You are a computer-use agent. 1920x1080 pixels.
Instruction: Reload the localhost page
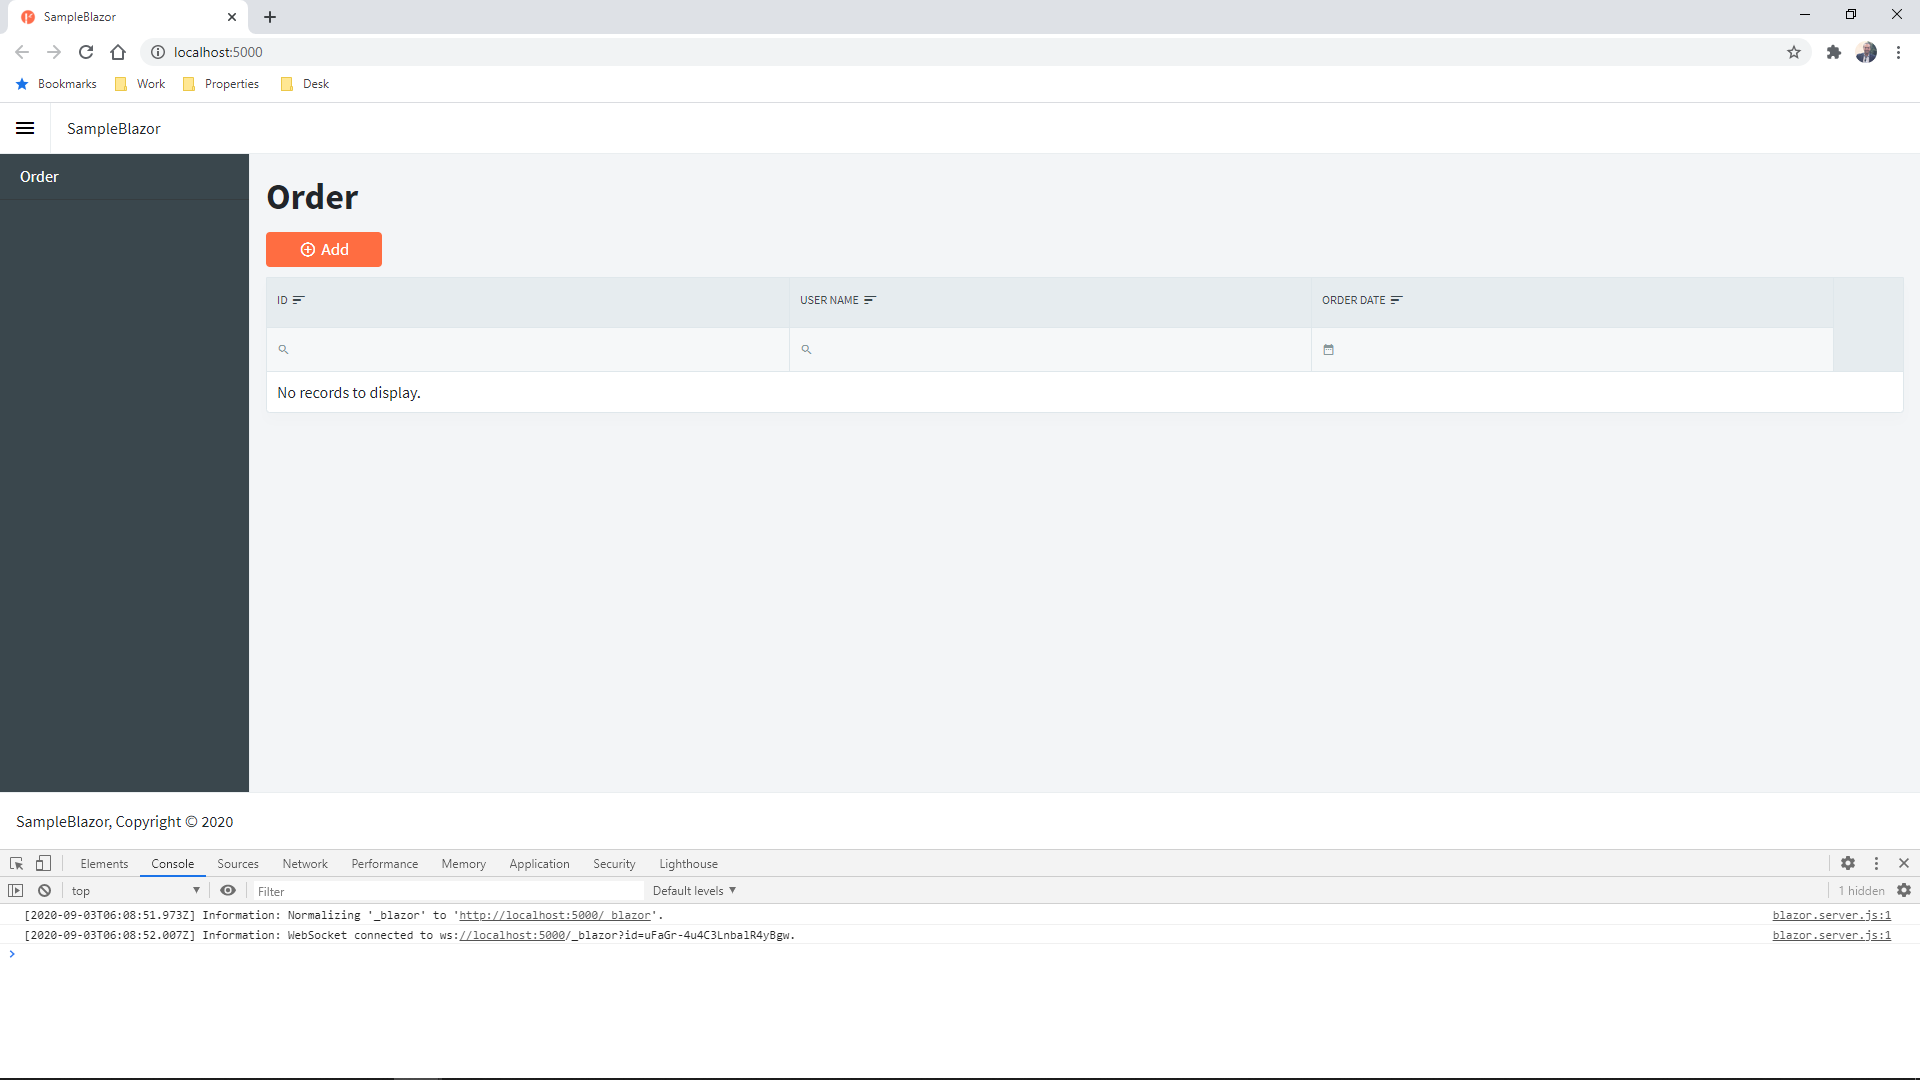(86, 52)
